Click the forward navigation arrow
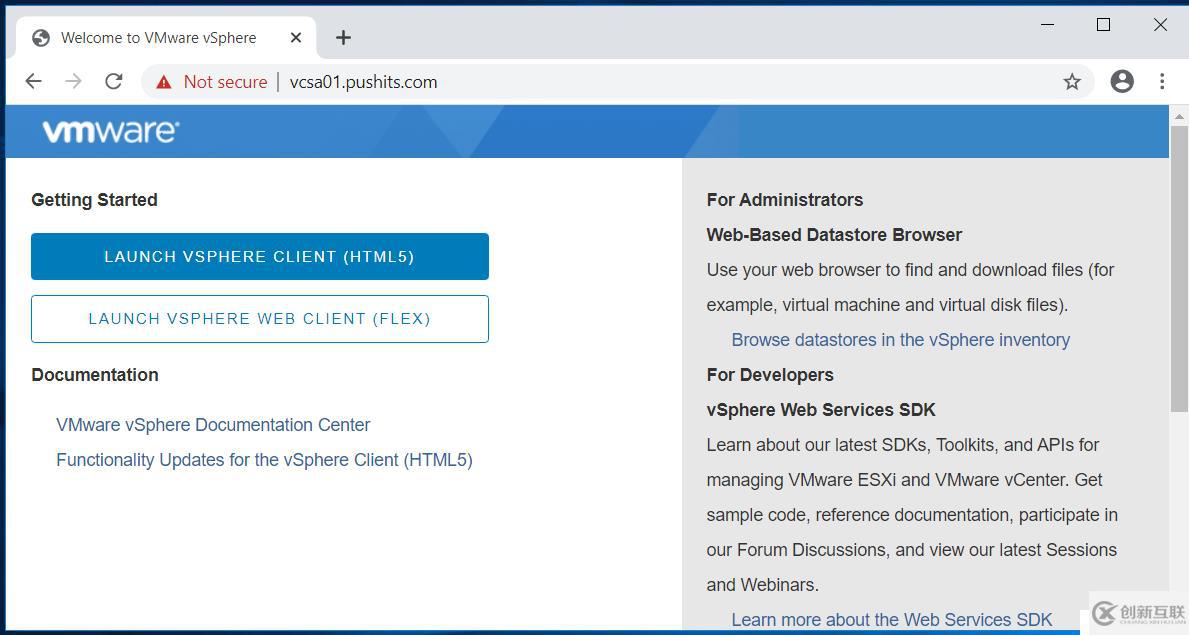 click(x=73, y=81)
